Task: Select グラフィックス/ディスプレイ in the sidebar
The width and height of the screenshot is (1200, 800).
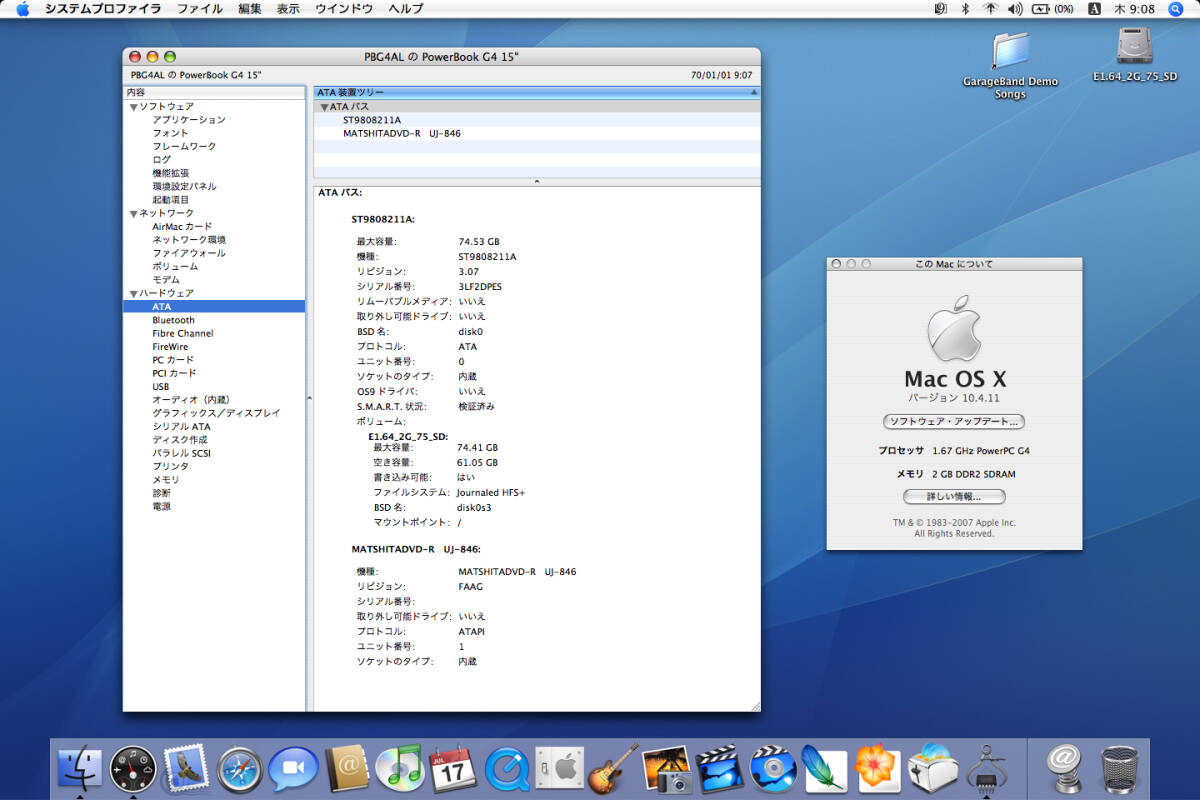Action: [216, 413]
